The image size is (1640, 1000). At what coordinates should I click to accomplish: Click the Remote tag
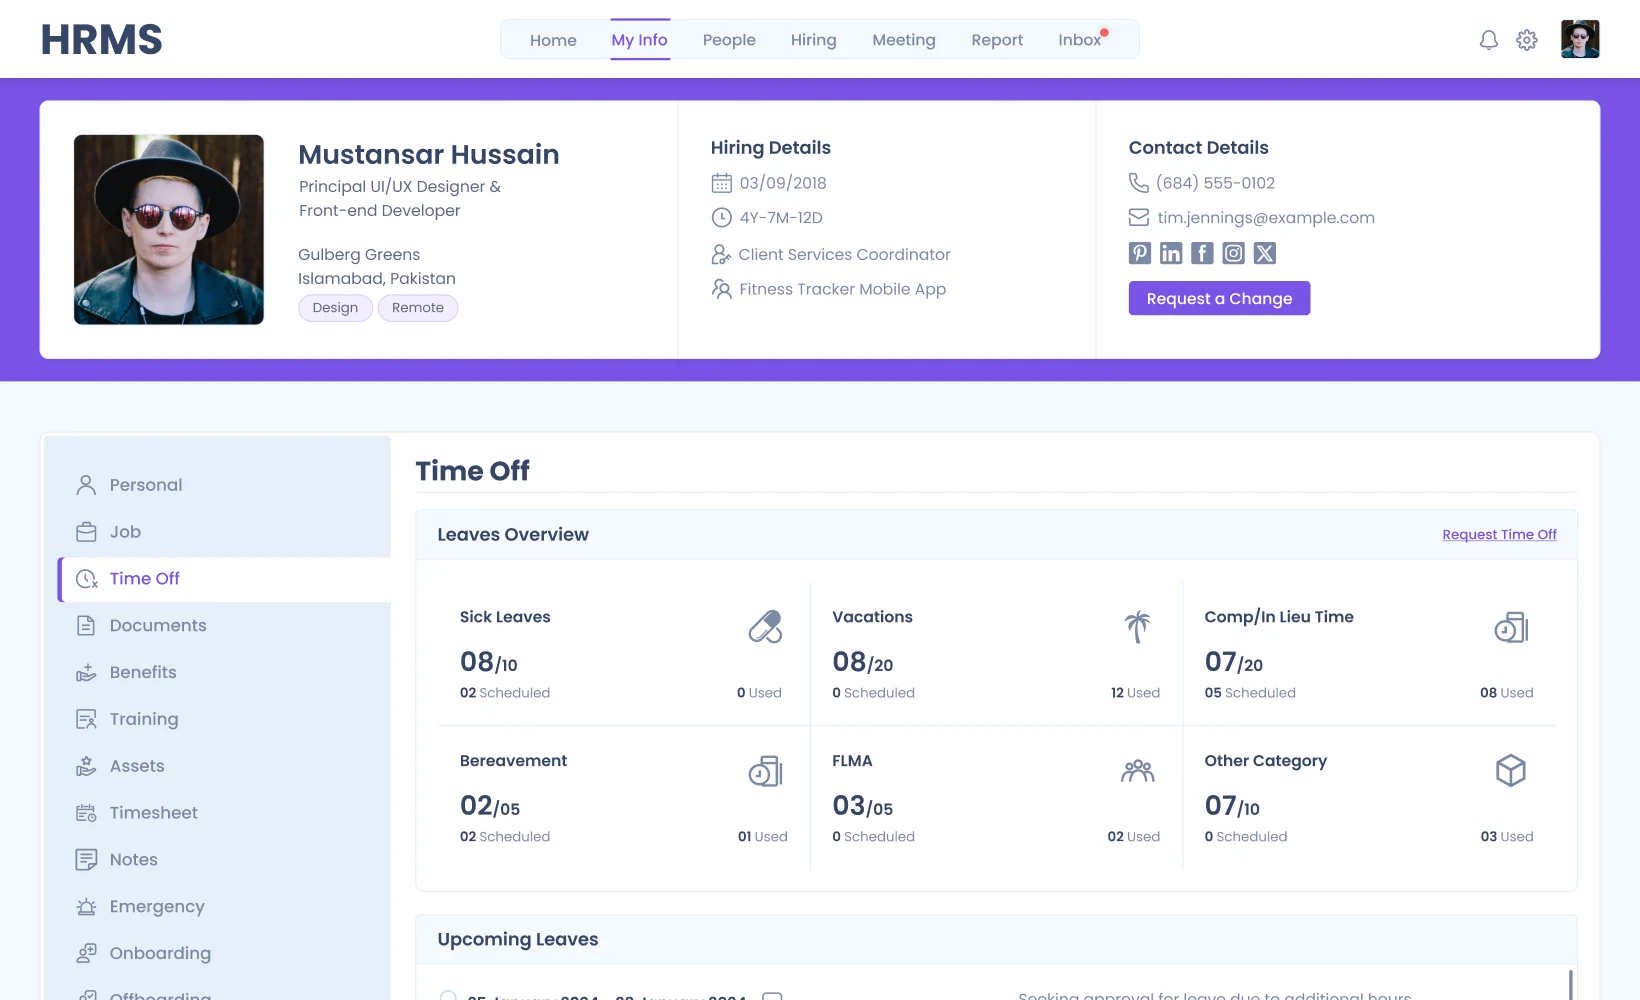(x=418, y=308)
